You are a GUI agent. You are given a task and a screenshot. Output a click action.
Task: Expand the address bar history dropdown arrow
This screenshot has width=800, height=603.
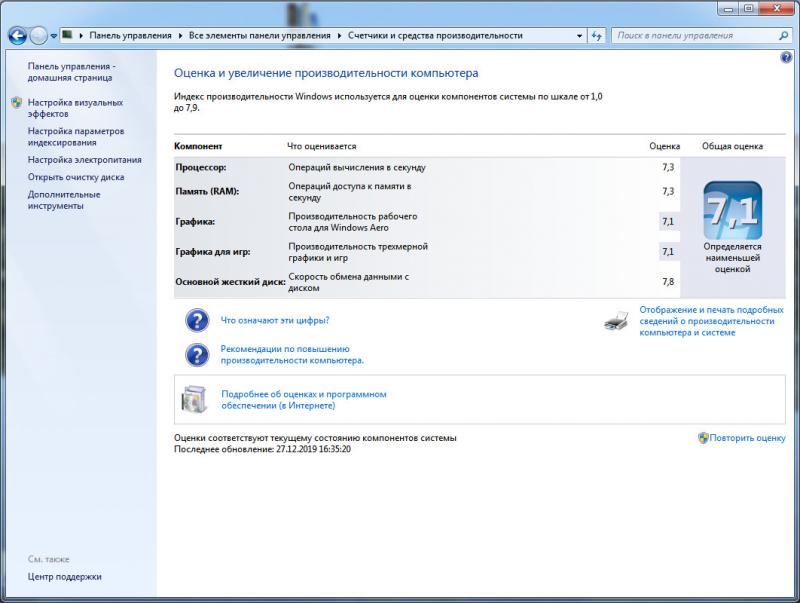click(579, 36)
